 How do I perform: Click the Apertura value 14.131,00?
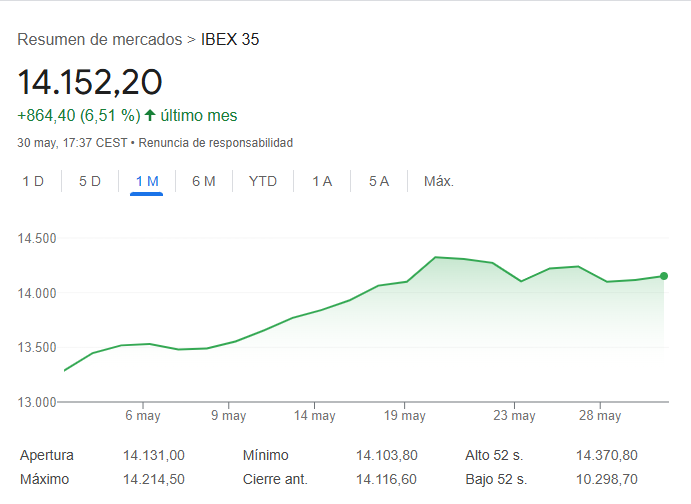click(154, 455)
